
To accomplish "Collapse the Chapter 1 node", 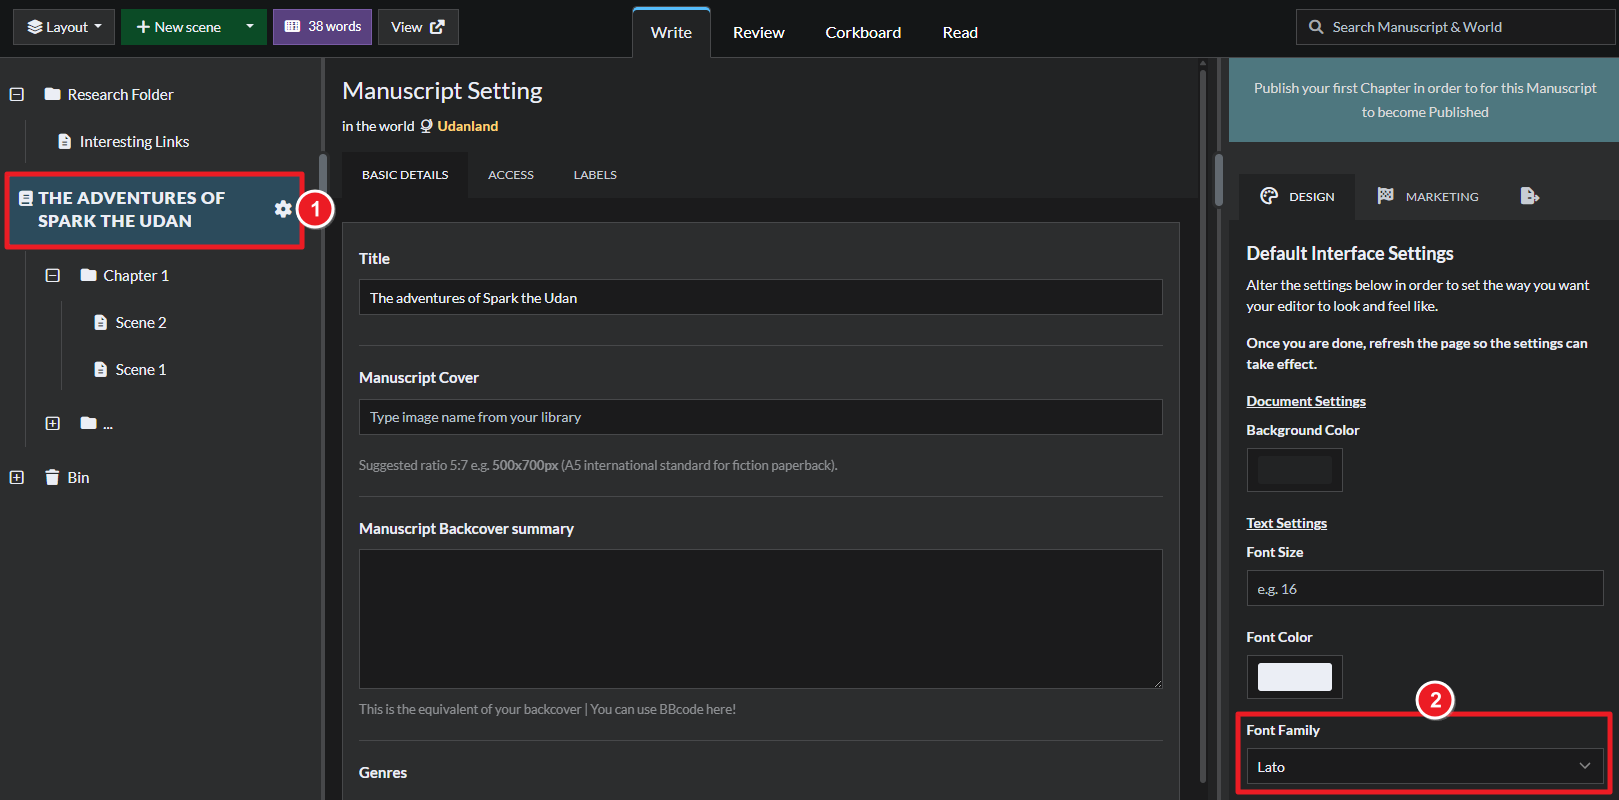I will click(x=53, y=275).
